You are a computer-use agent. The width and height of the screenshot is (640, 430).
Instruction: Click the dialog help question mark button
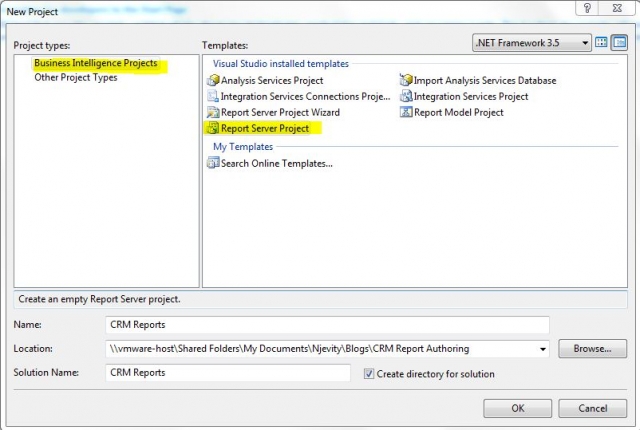click(x=587, y=8)
